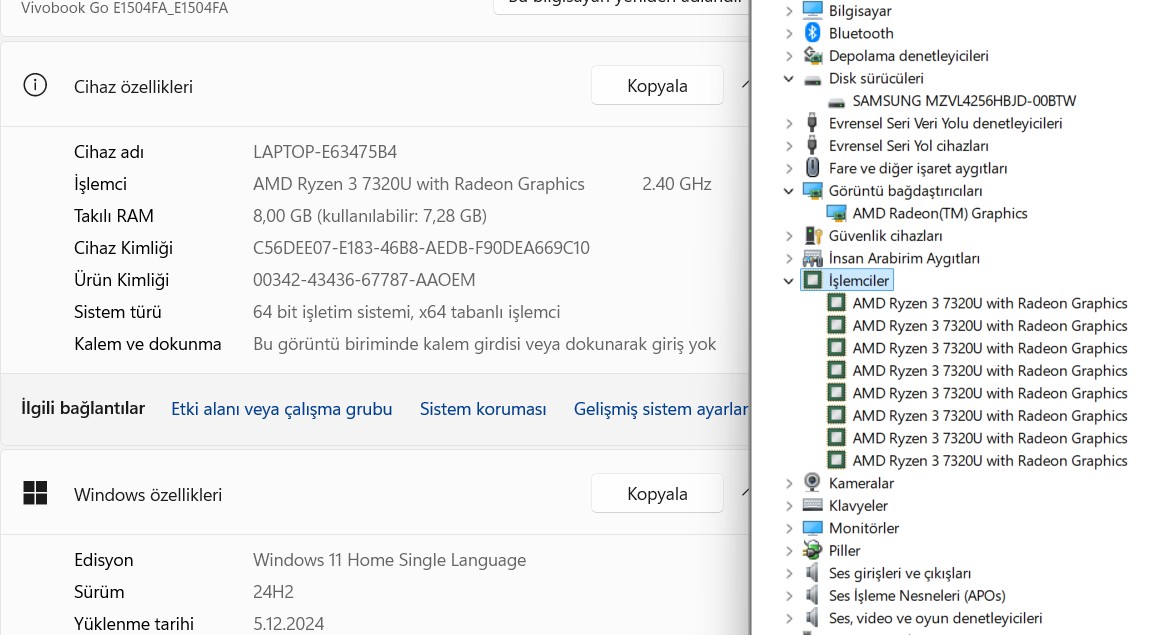The height and width of the screenshot is (635, 1171).
Task: Click the Disk sürücüleri drive icon
Action: (813, 79)
